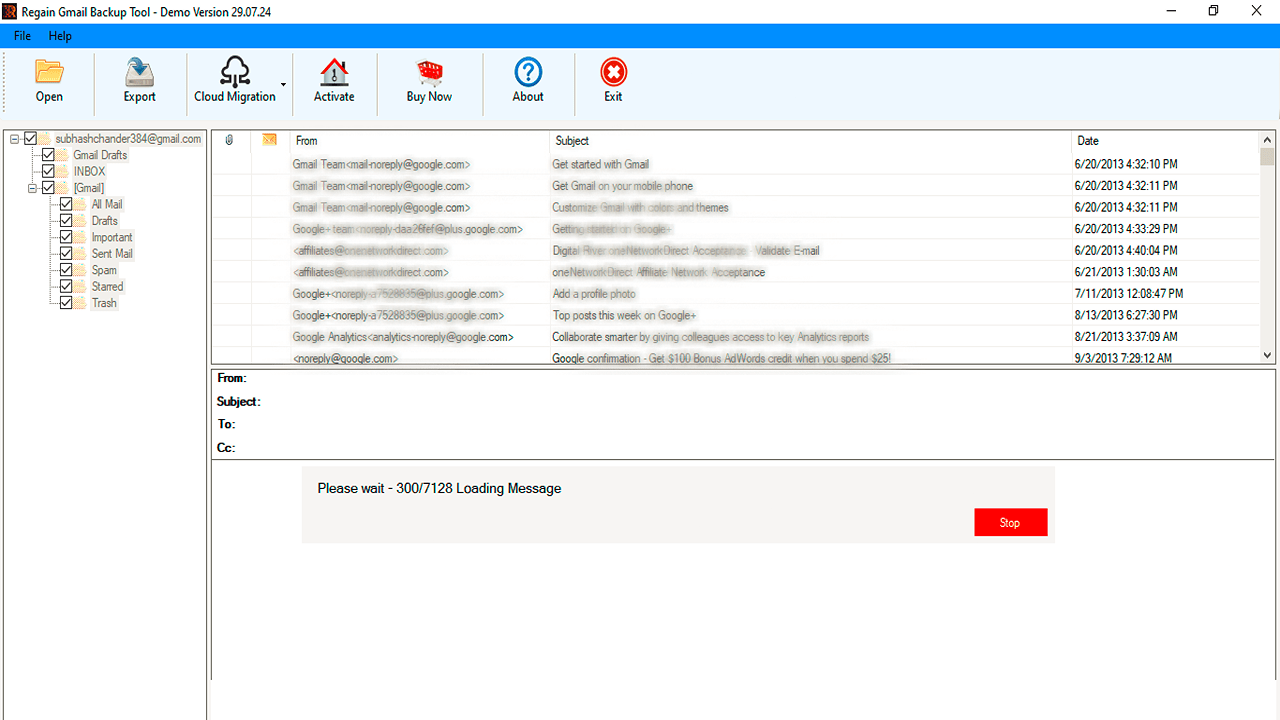Image resolution: width=1280 pixels, height=720 pixels.
Task: Click the red Exit icon
Action: 613,72
